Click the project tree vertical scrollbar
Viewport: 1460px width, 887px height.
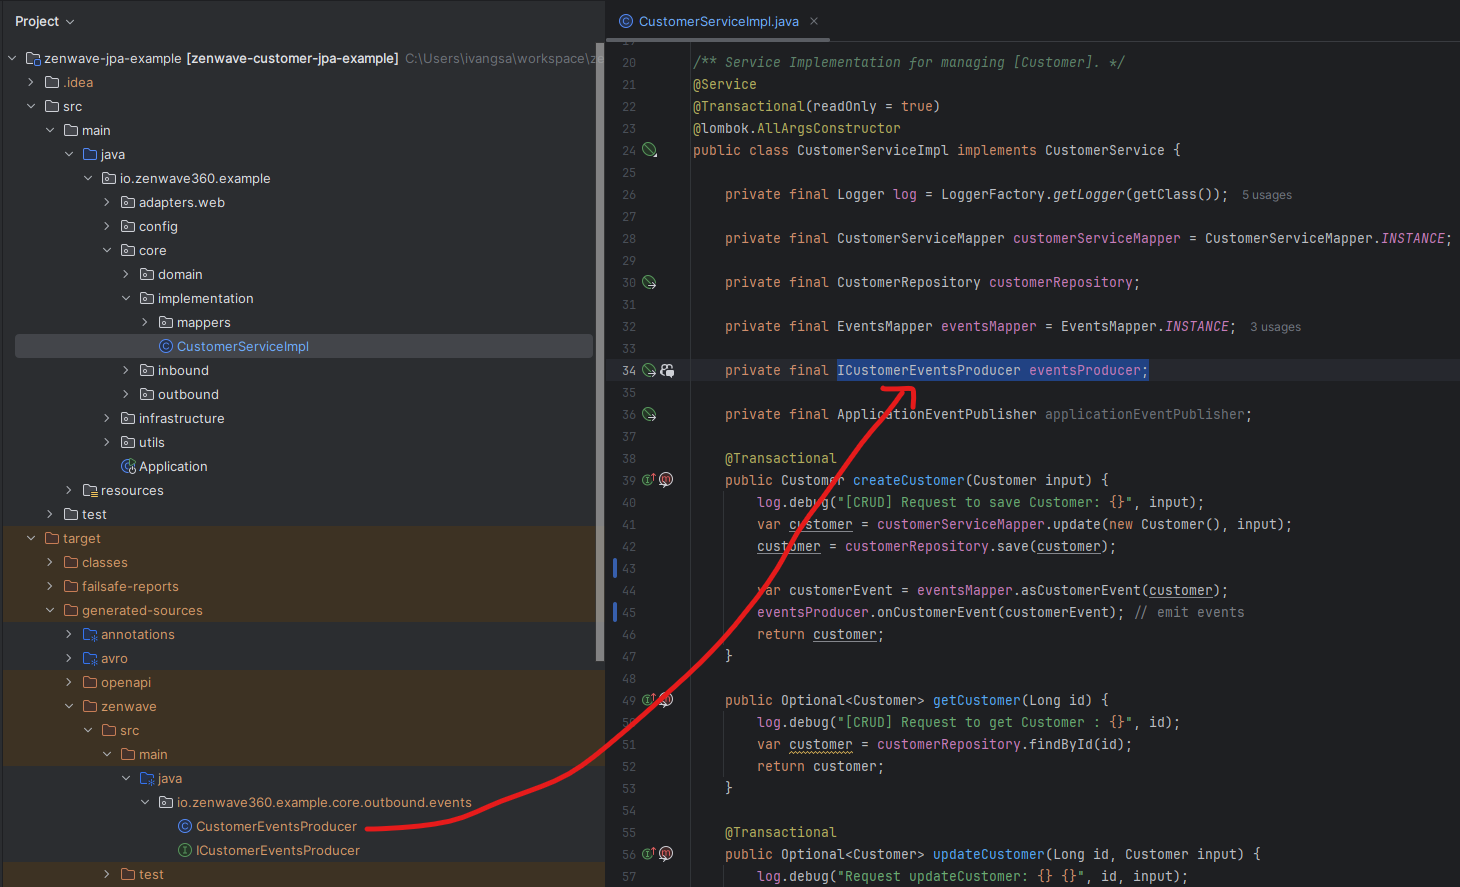pos(600,352)
